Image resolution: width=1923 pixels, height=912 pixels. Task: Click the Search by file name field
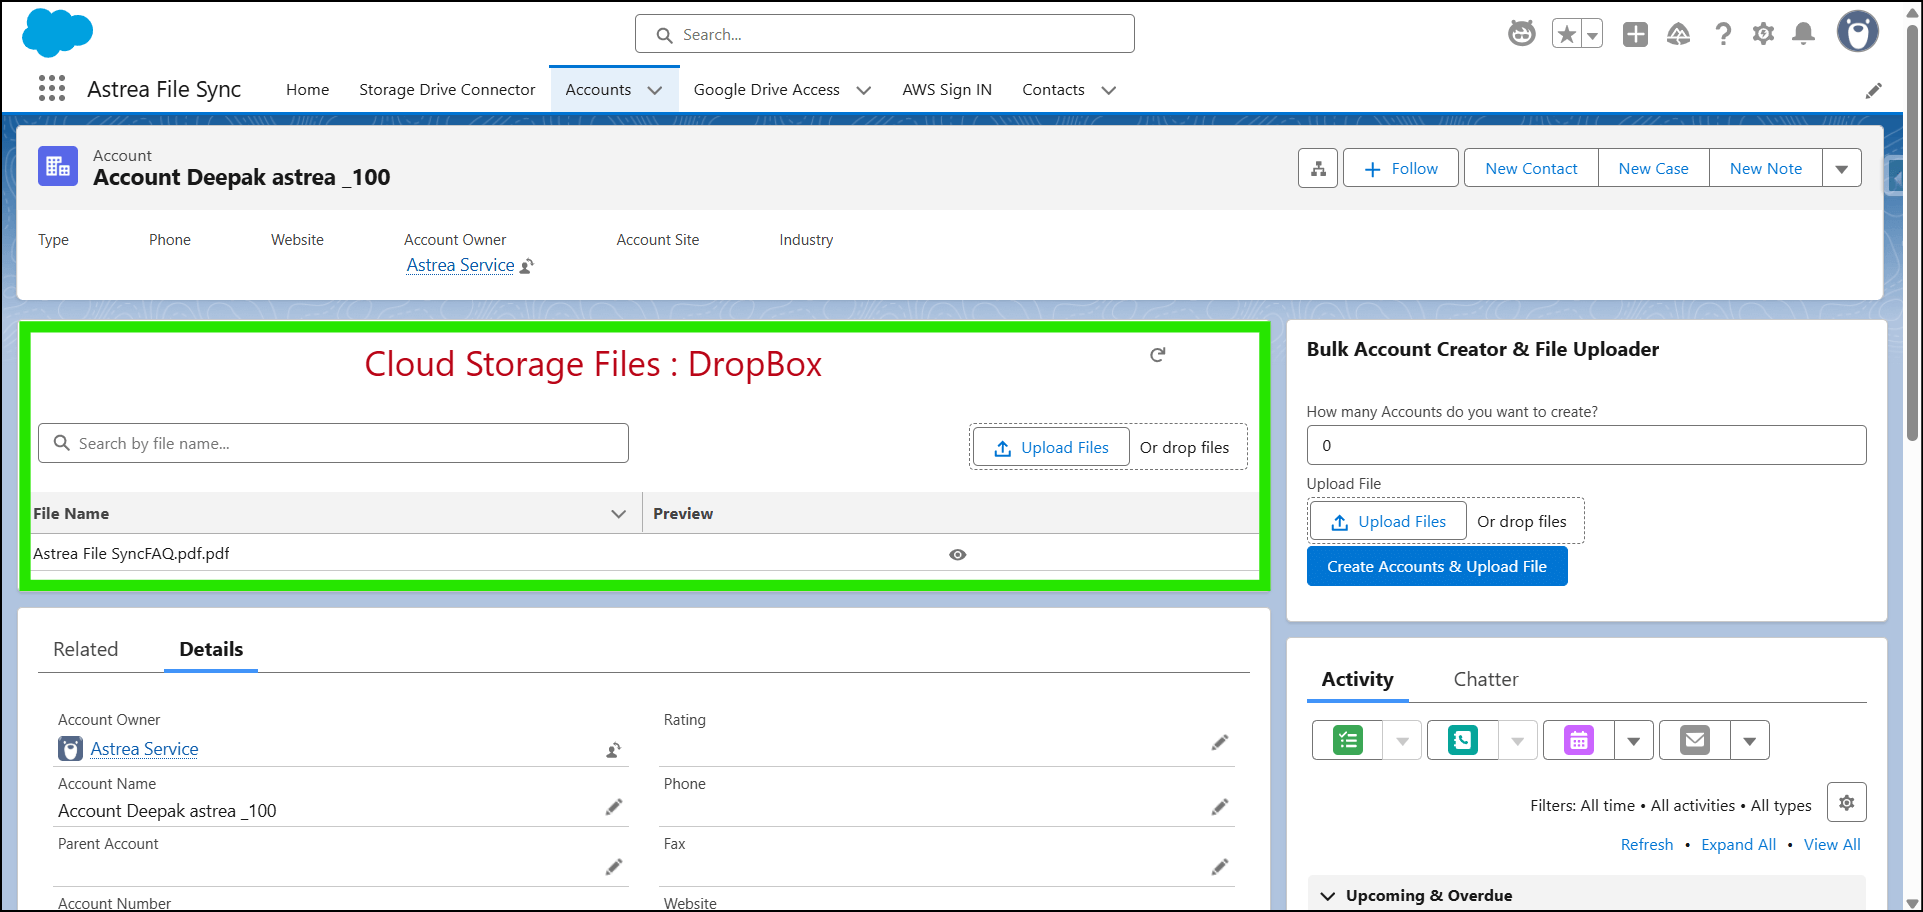pos(333,444)
